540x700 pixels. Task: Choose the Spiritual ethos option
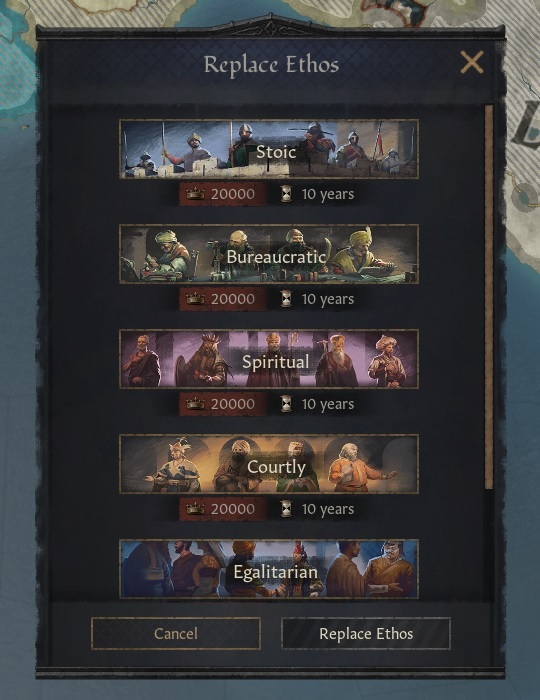point(269,359)
